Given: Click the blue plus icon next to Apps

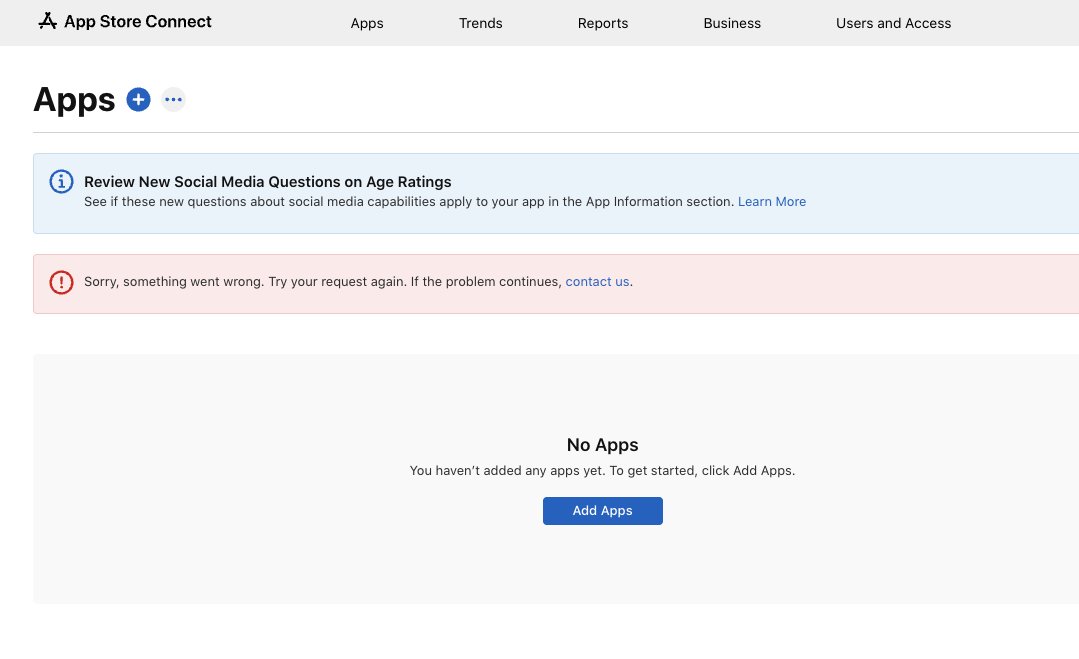Looking at the screenshot, I should (x=138, y=100).
